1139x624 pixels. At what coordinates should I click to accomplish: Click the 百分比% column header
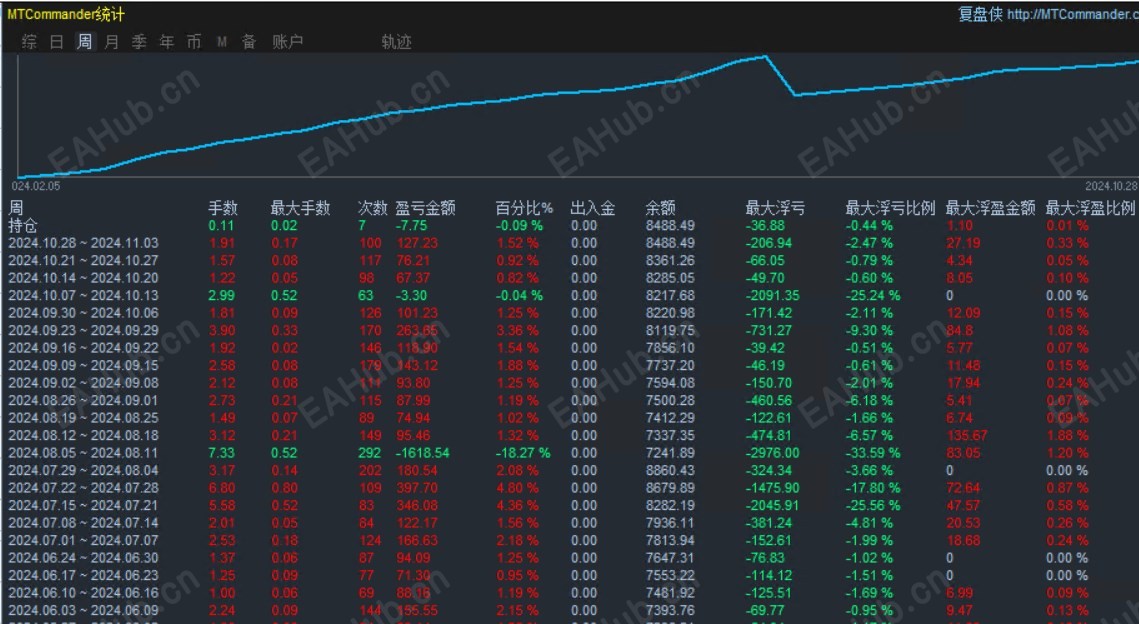(x=524, y=208)
